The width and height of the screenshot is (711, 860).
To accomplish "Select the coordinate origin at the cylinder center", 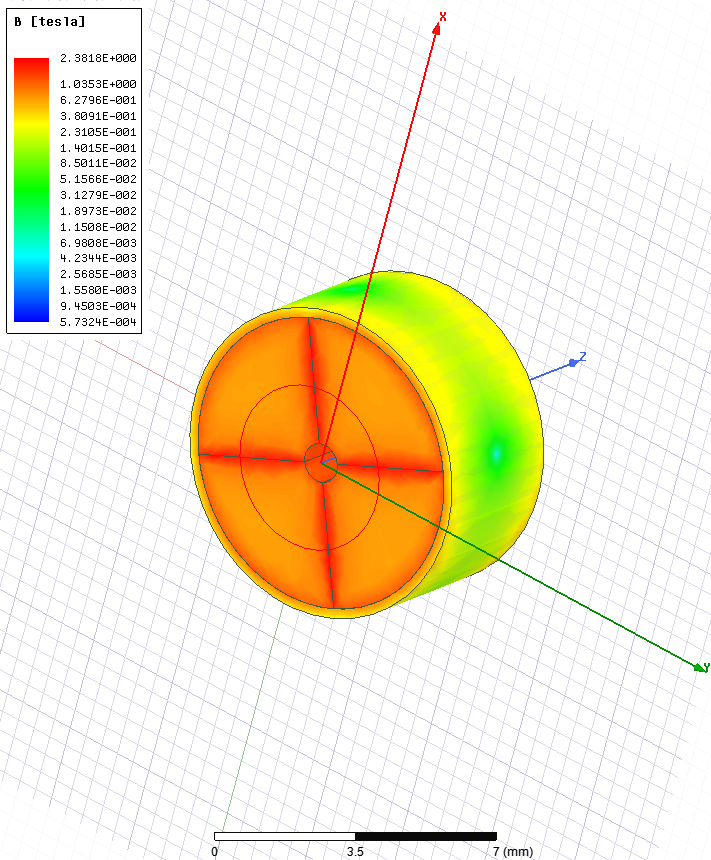I will click(x=321, y=461).
